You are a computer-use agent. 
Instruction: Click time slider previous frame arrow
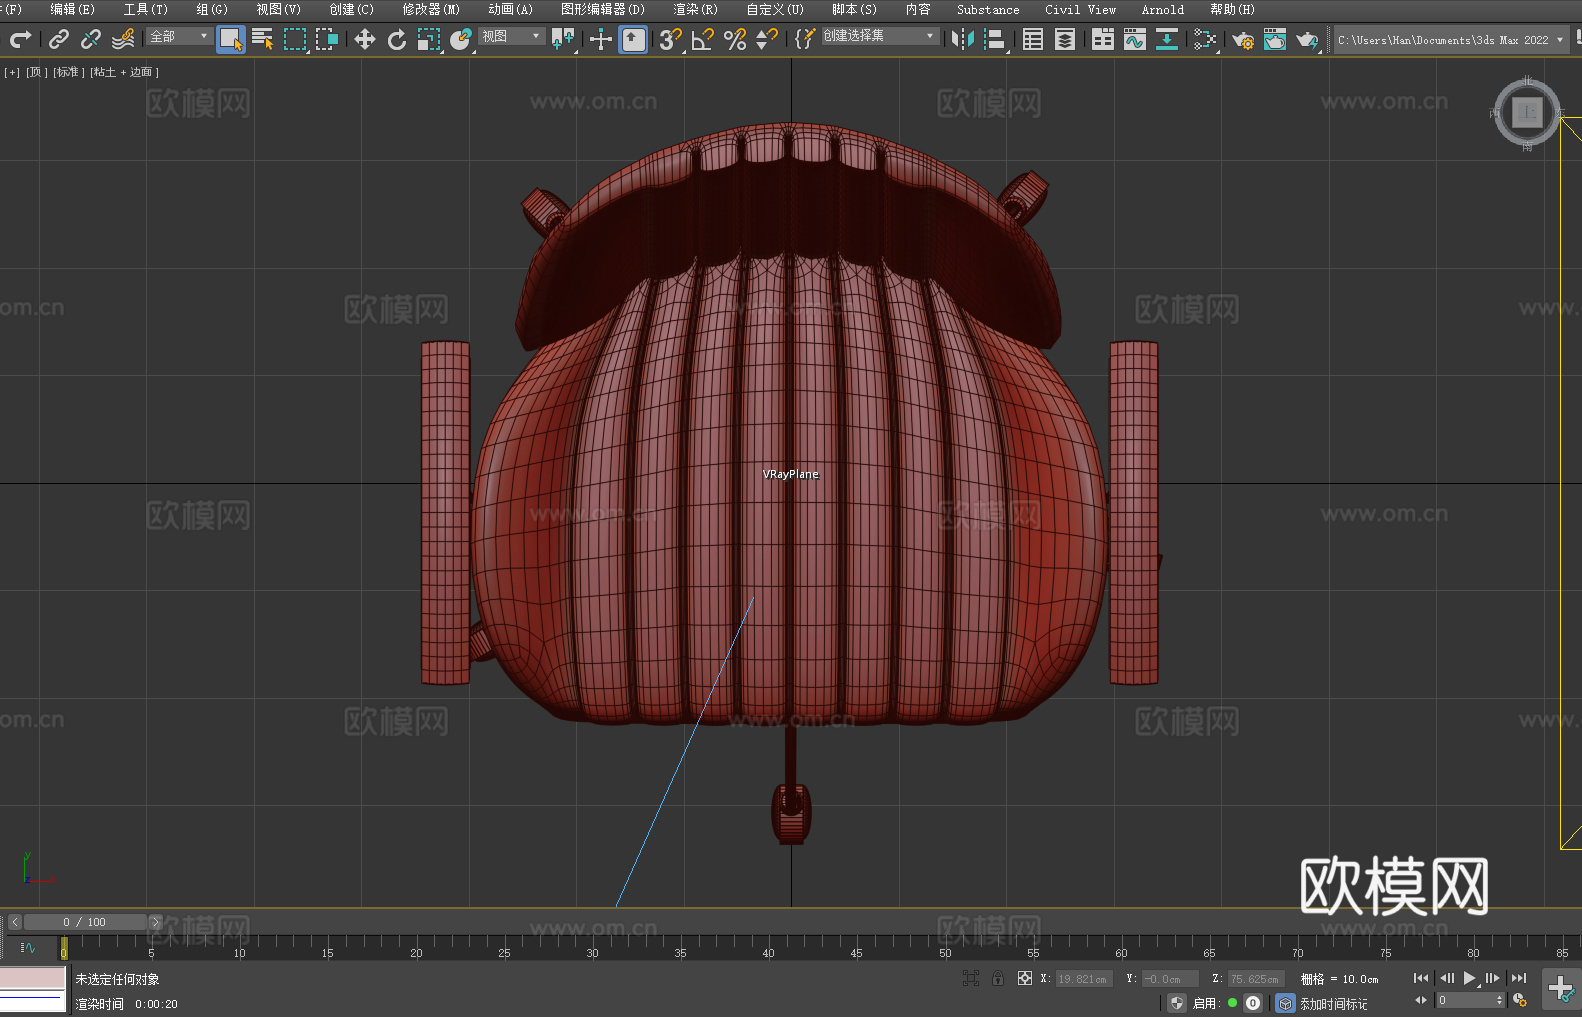[15, 922]
